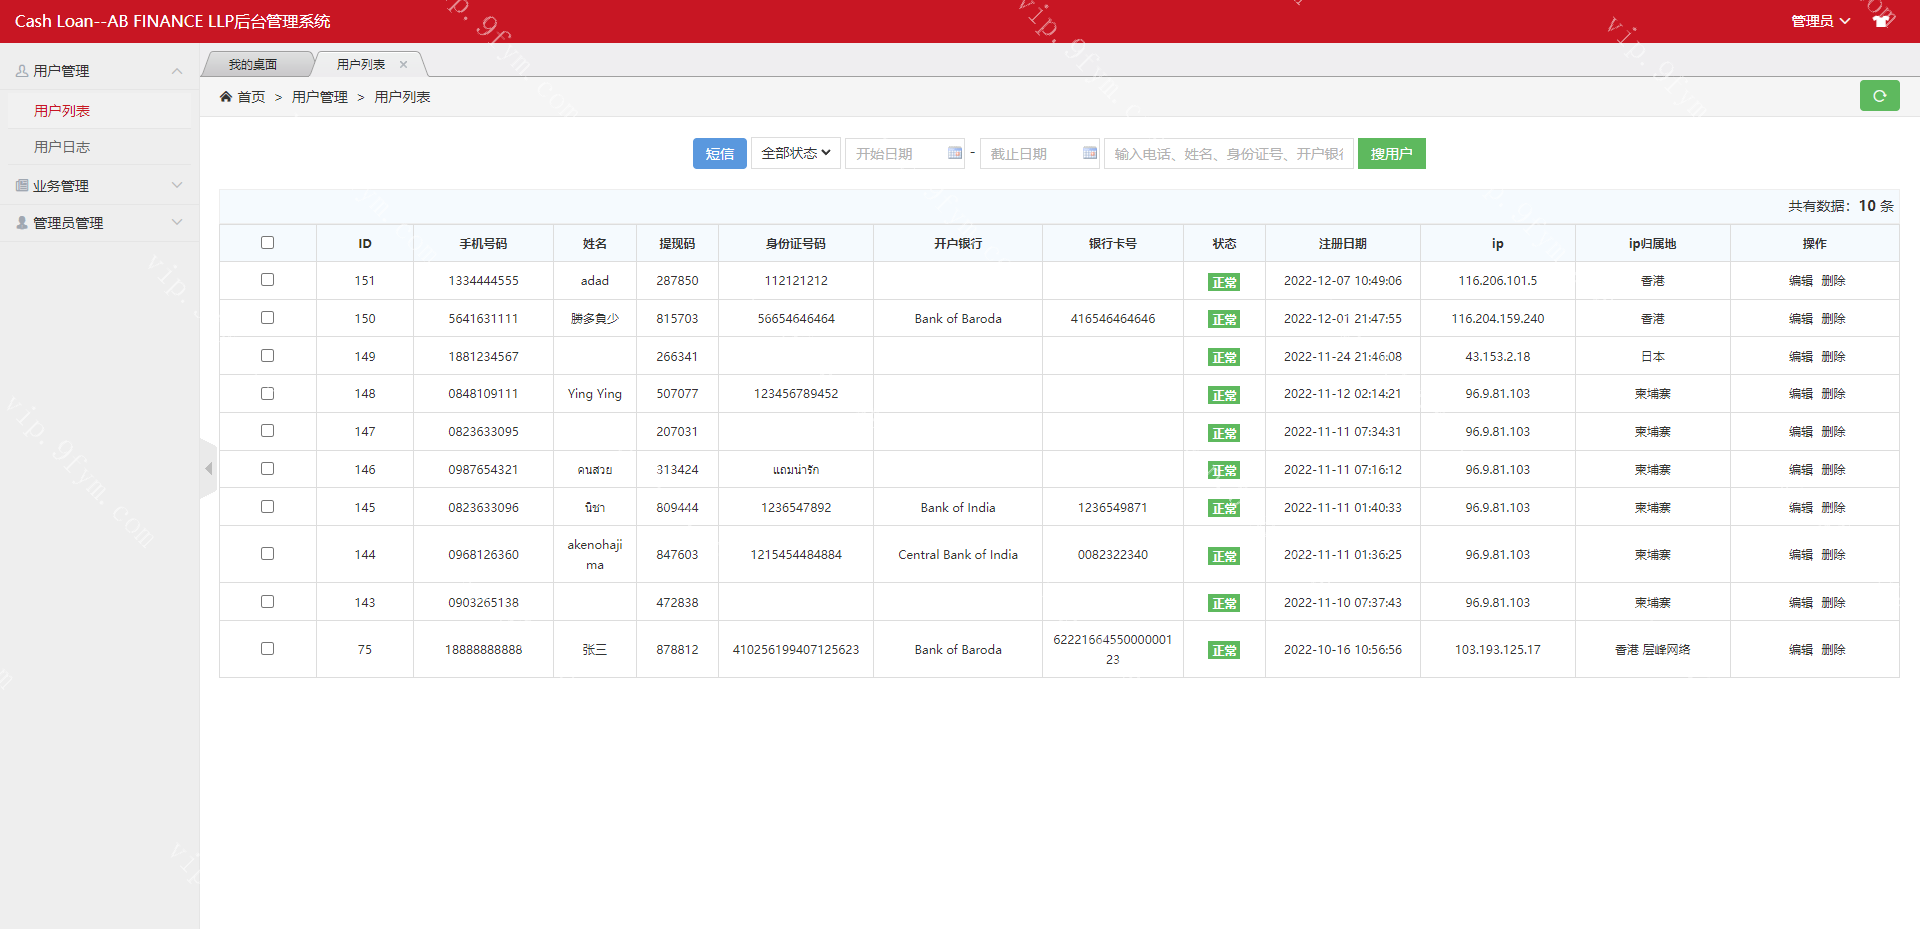This screenshot has width=1920, height=929.
Task: Click the green 搜用户 search button
Action: (x=1391, y=153)
